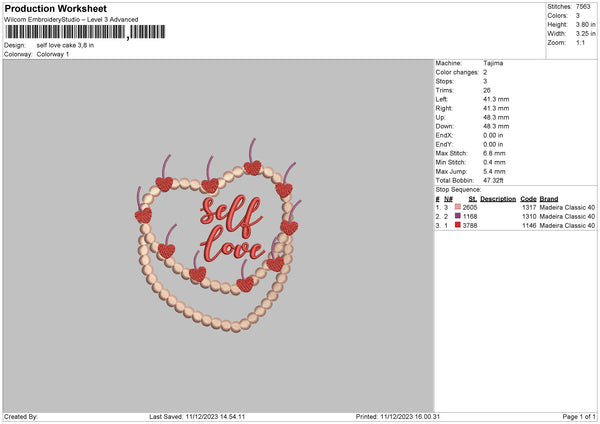Viewport: 600px width, 424px height.
Task: Click the Description column header
Action: [x=498, y=199]
